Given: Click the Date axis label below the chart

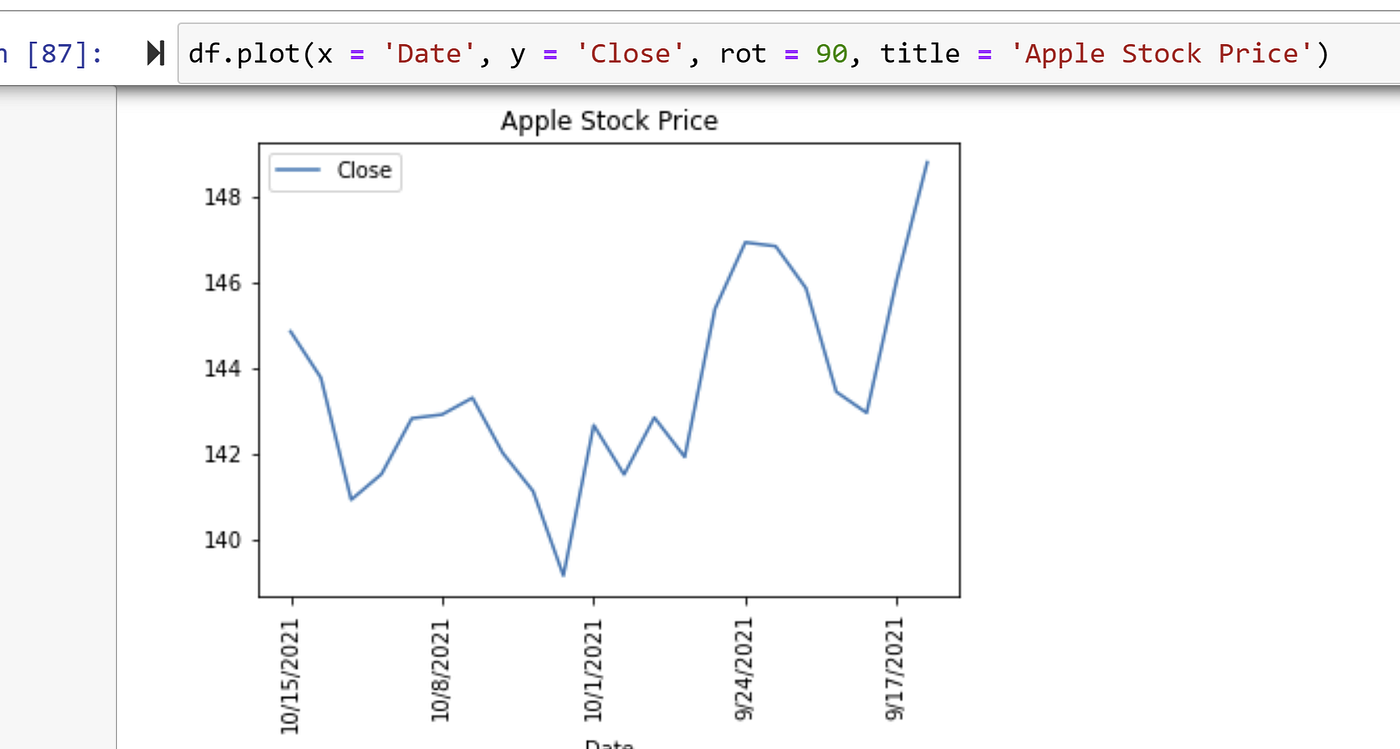Looking at the screenshot, I should (610, 744).
